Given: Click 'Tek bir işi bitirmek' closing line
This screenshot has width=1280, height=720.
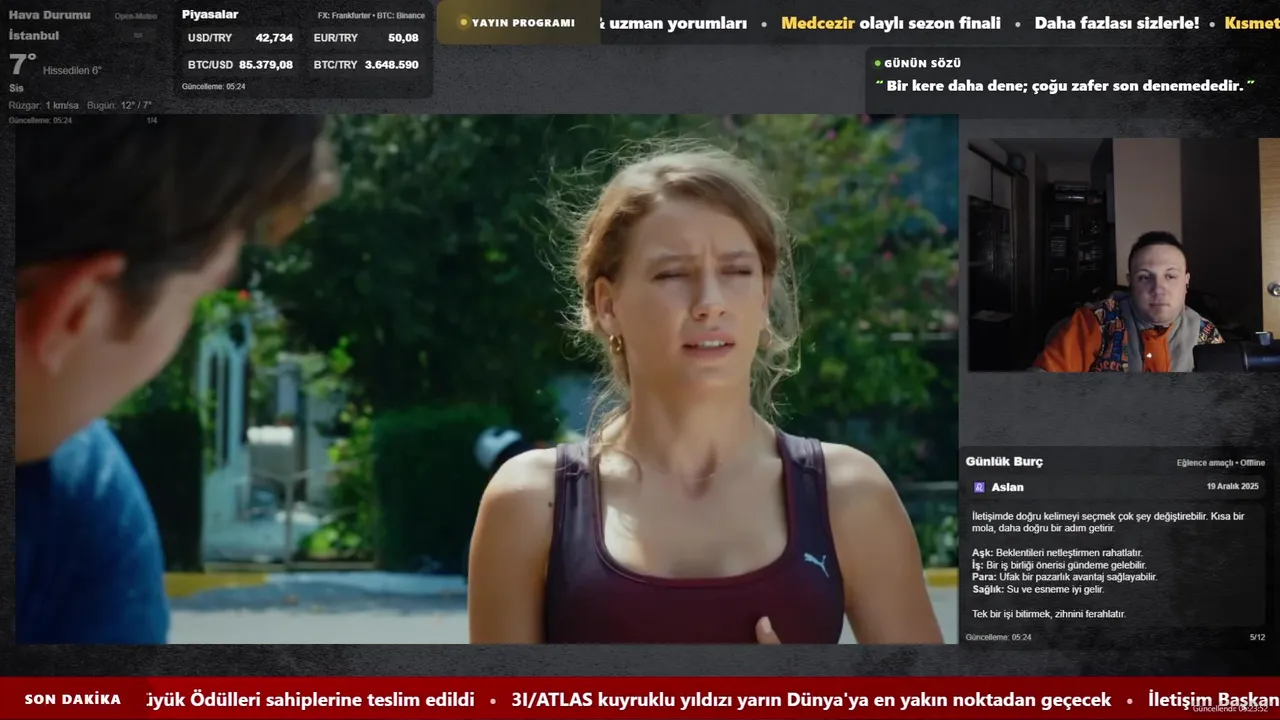Looking at the screenshot, I should (1048, 614).
